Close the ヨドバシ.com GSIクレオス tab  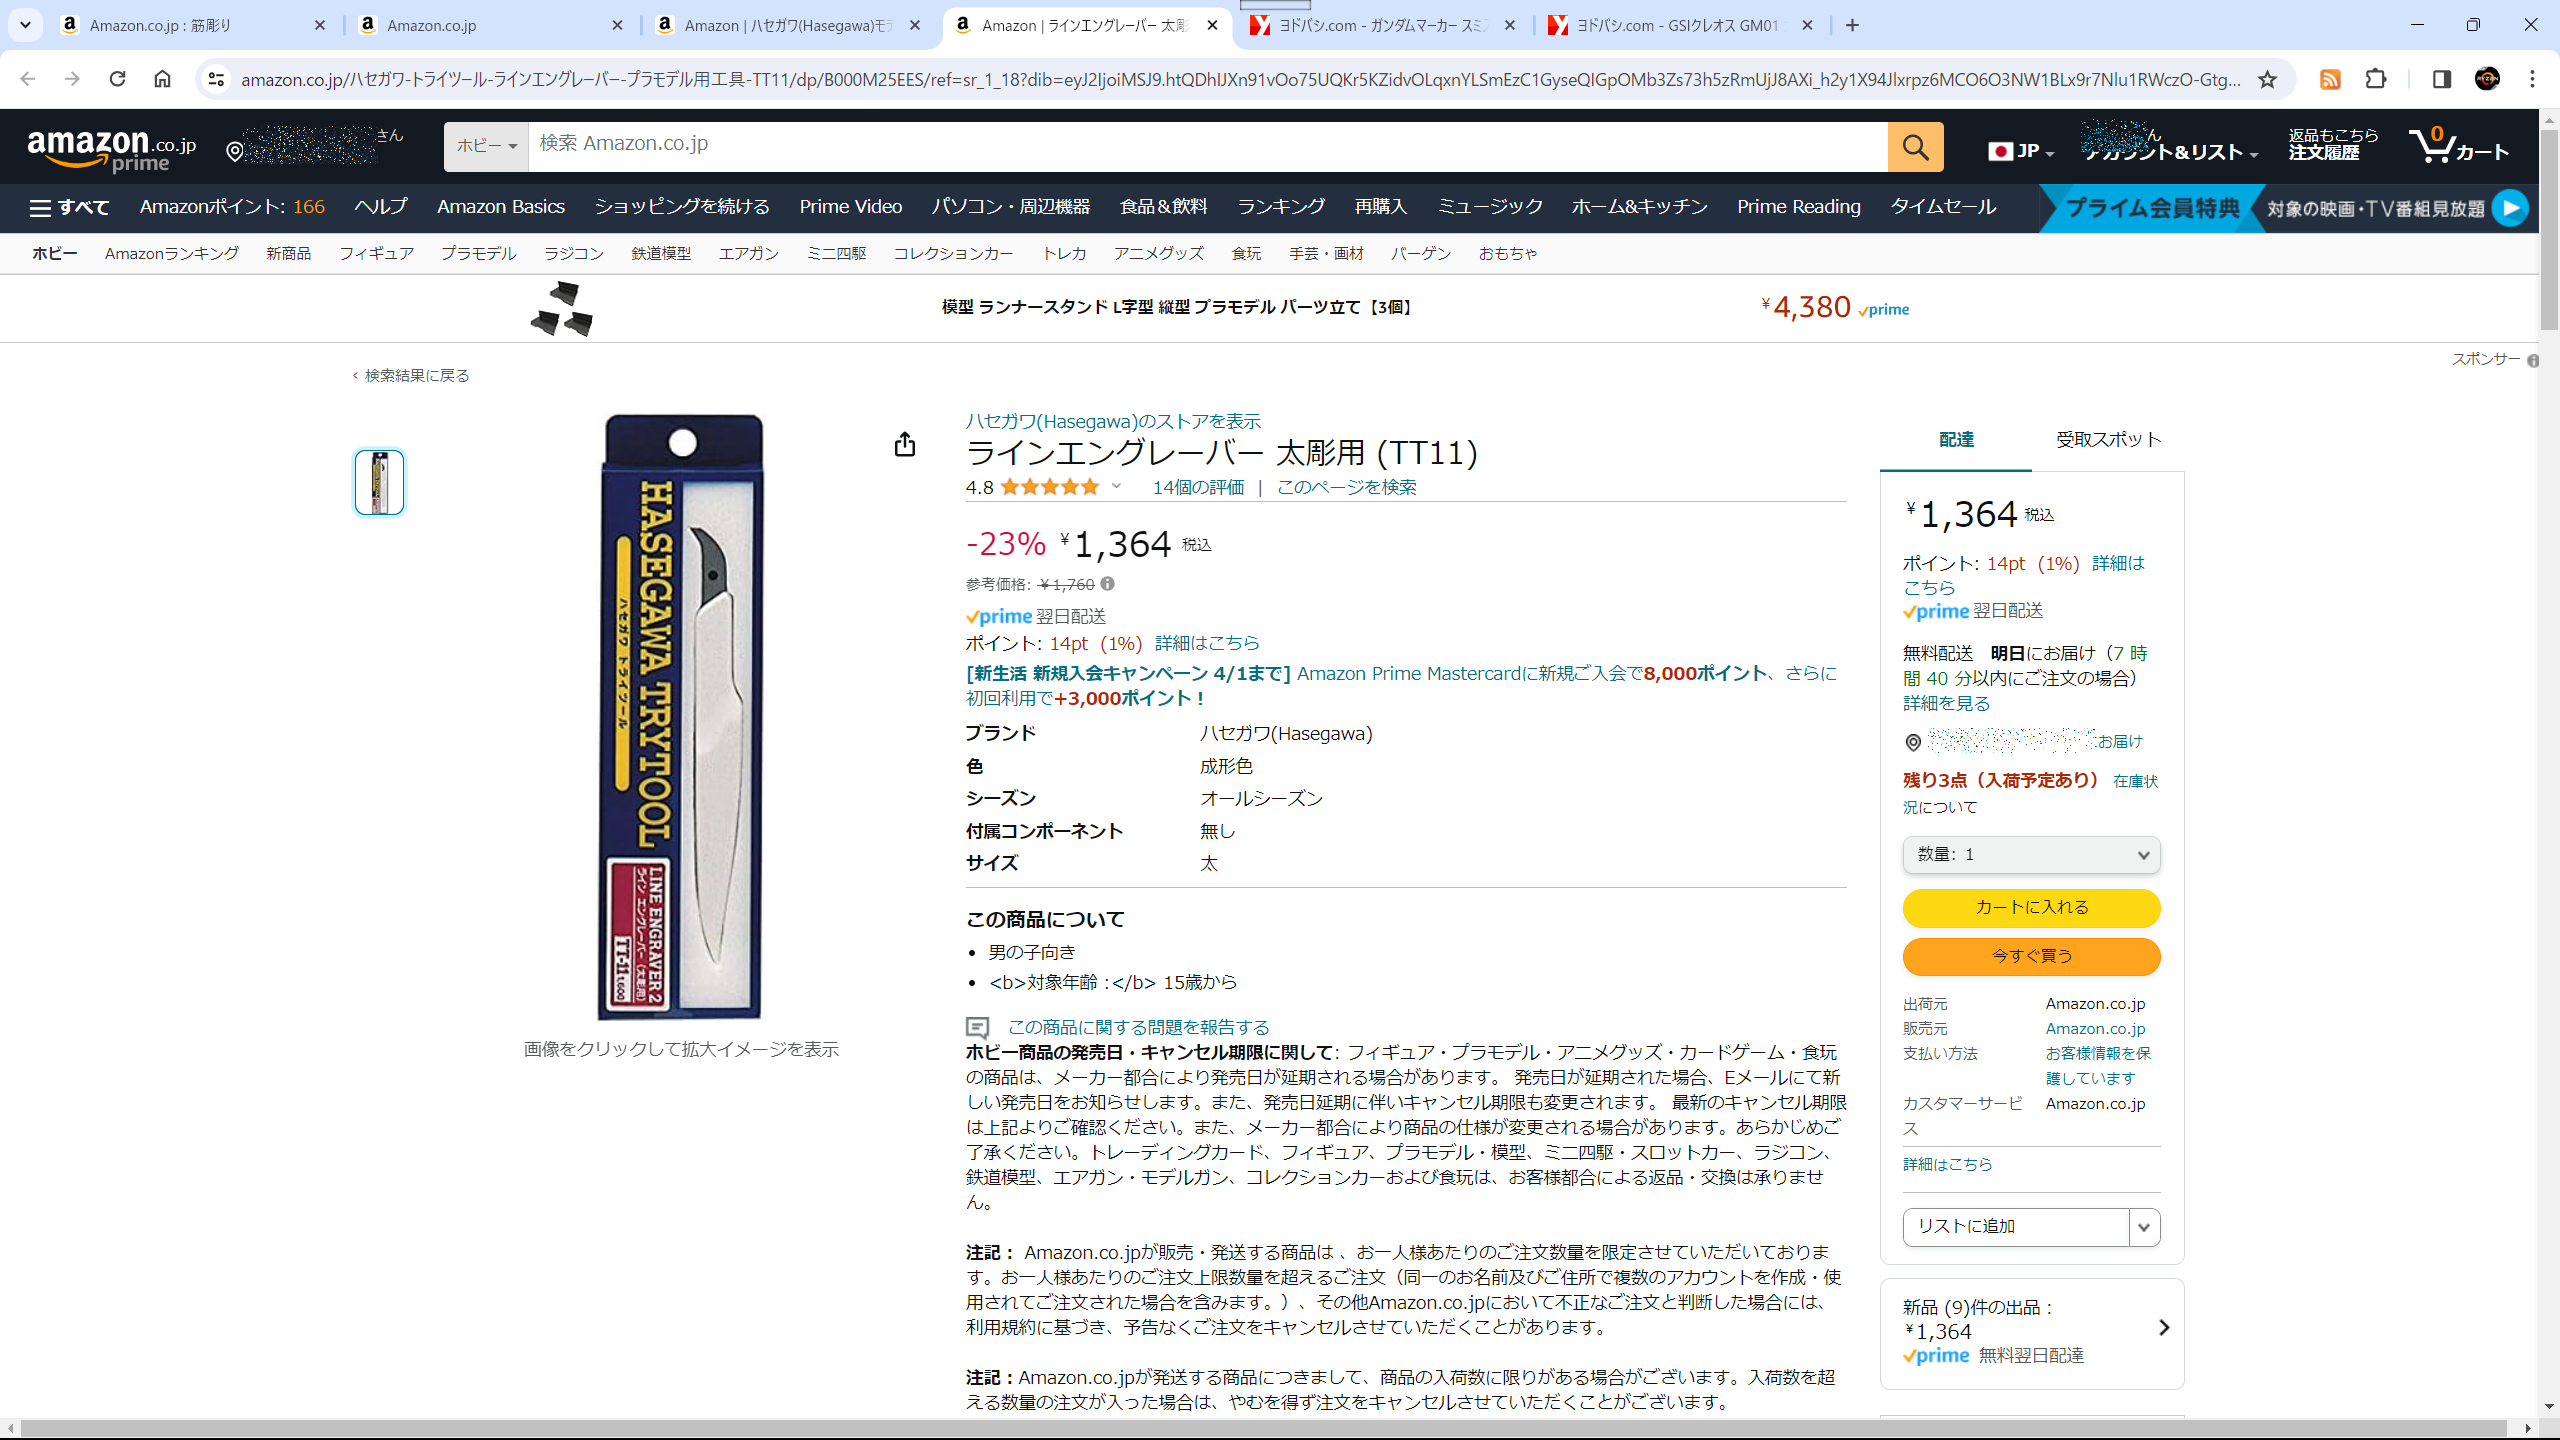[1807, 25]
